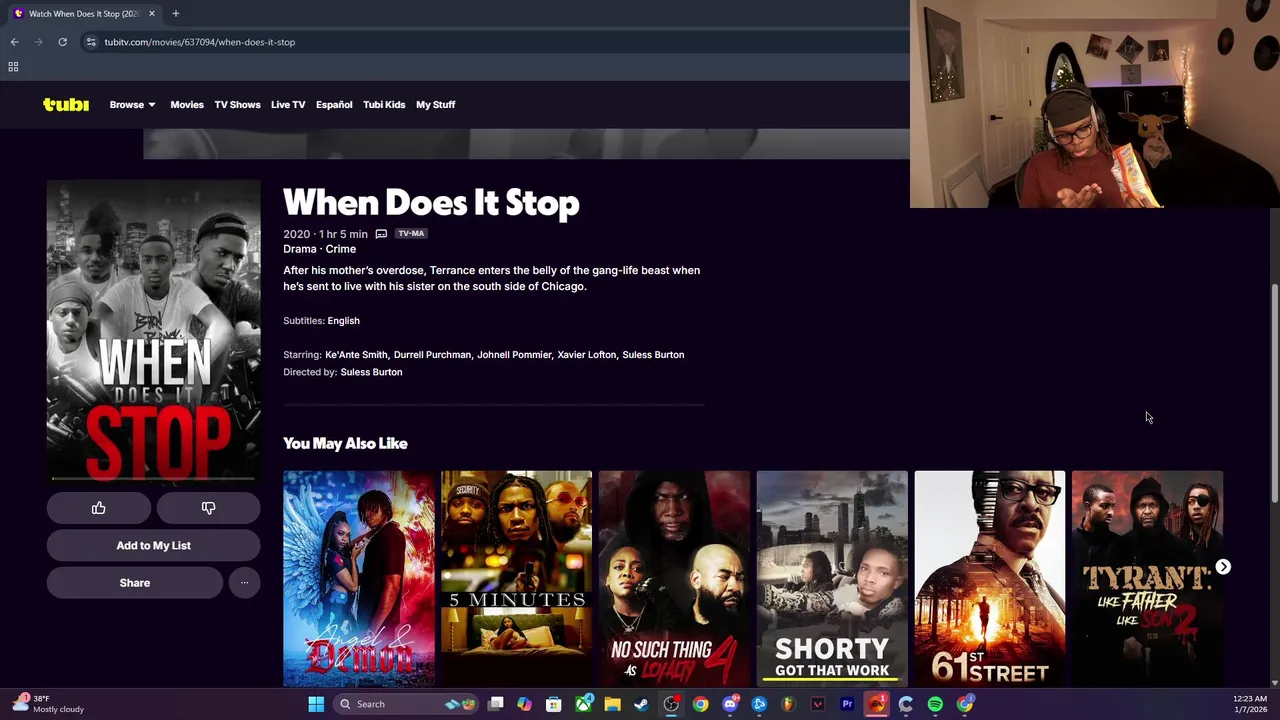View actor Xavier Lofton
The image size is (1280, 720).
click(x=587, y=355)
